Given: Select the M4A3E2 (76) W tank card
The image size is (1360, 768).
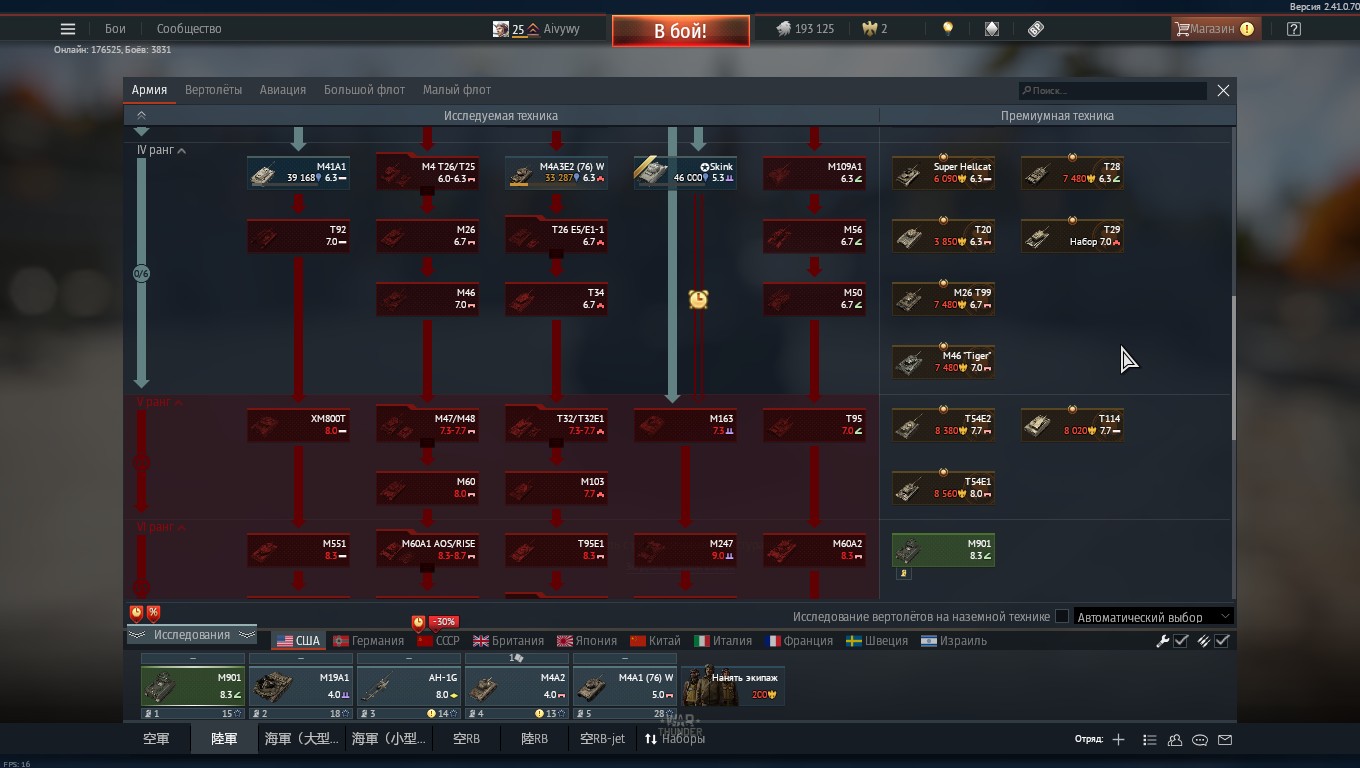Looking at the screenshot, I should (556, 173).
